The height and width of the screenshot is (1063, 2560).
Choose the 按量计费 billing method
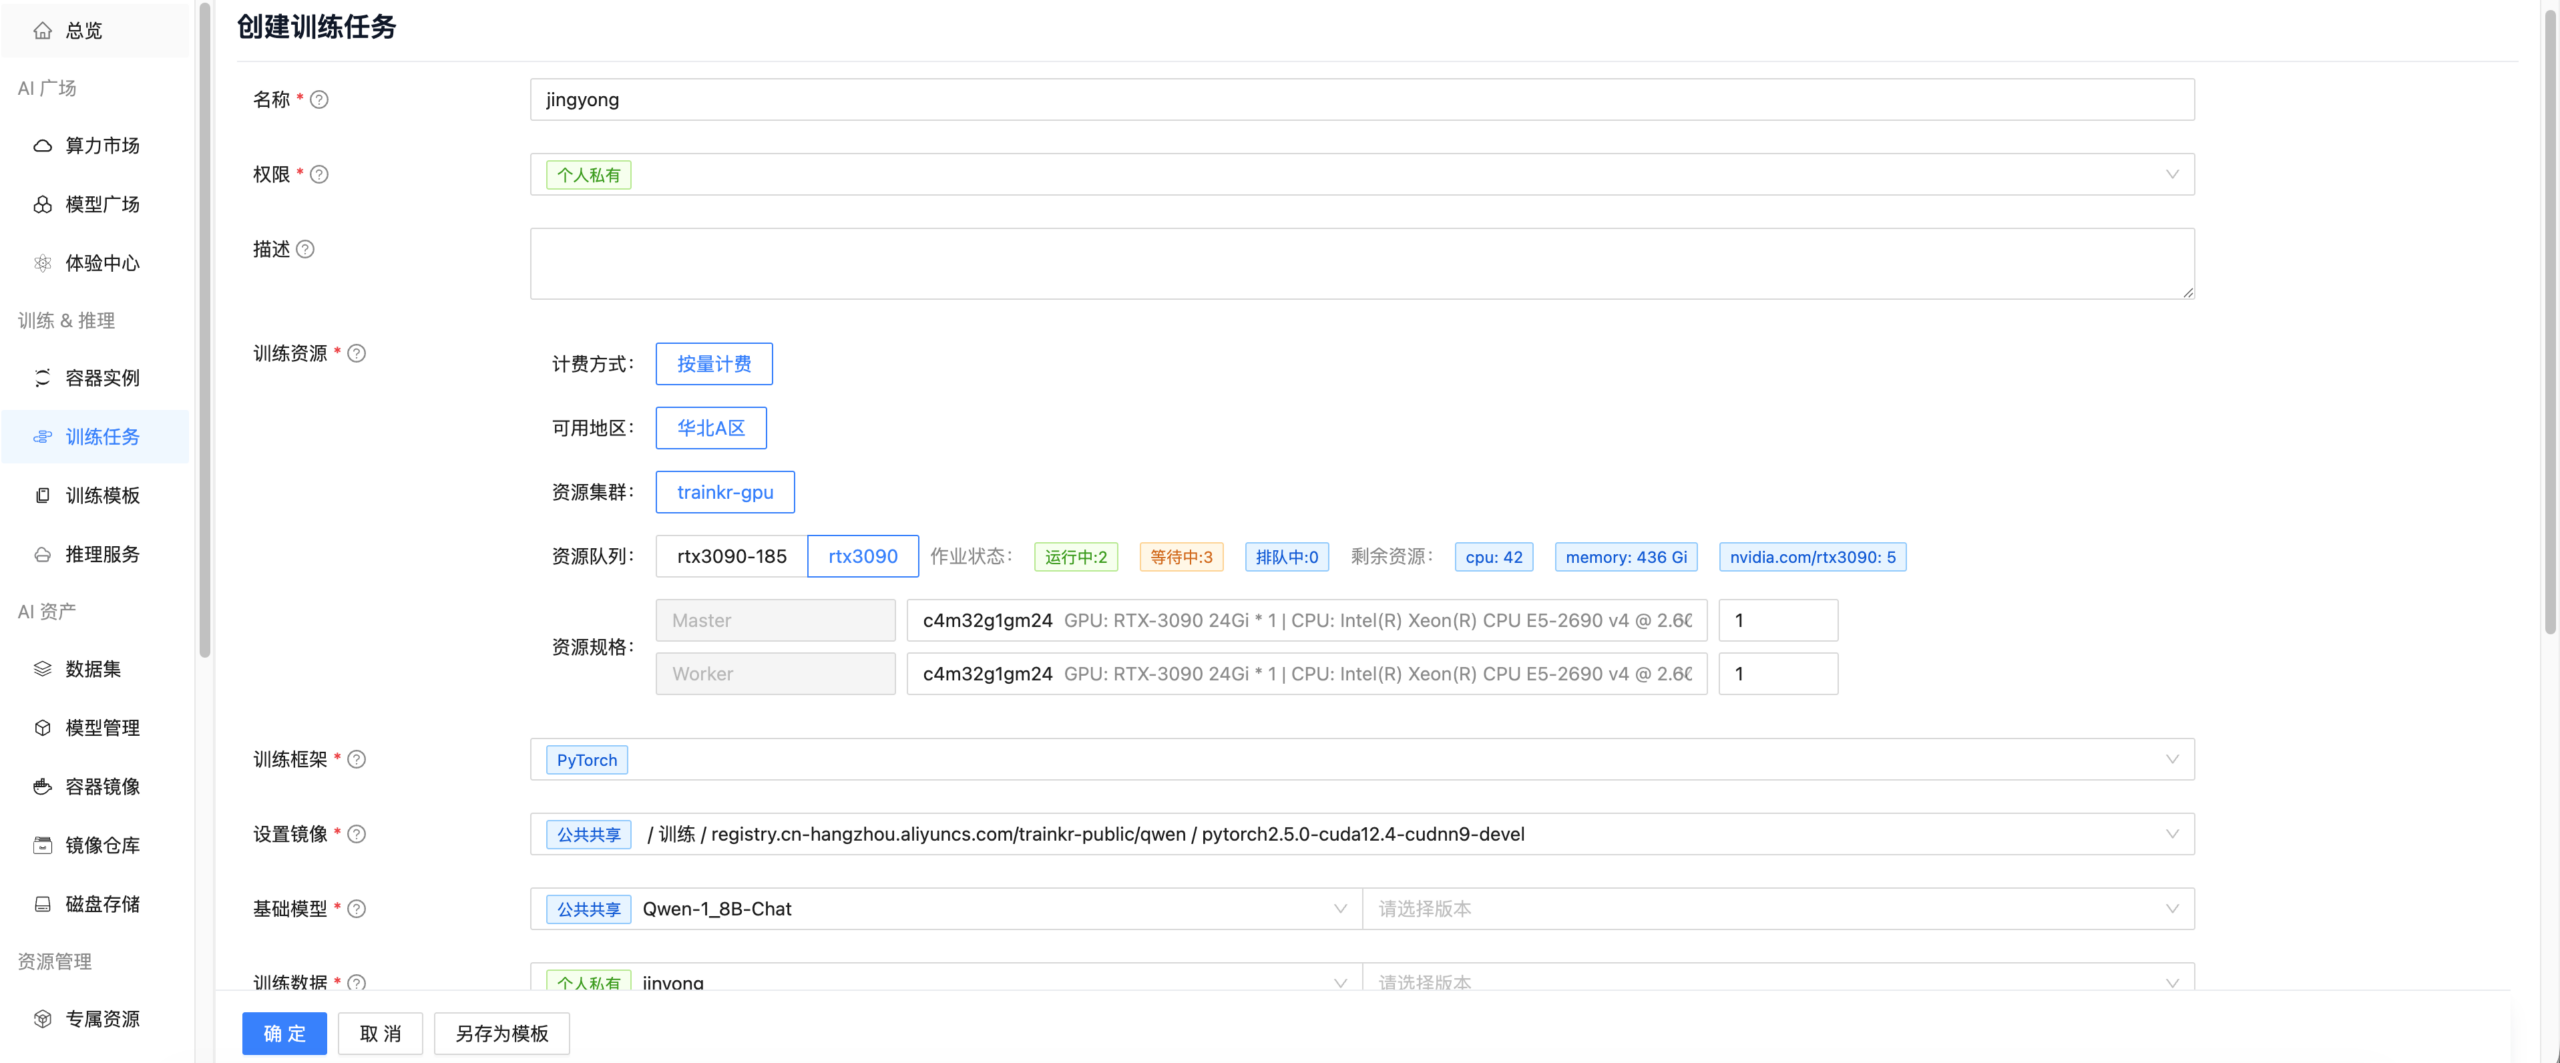pos(713,364)
